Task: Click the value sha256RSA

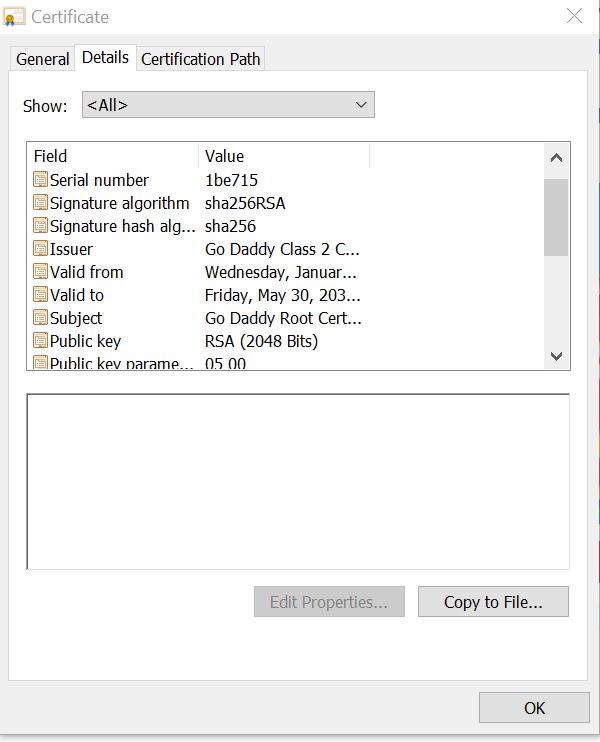Action: [x=245, y=203]
